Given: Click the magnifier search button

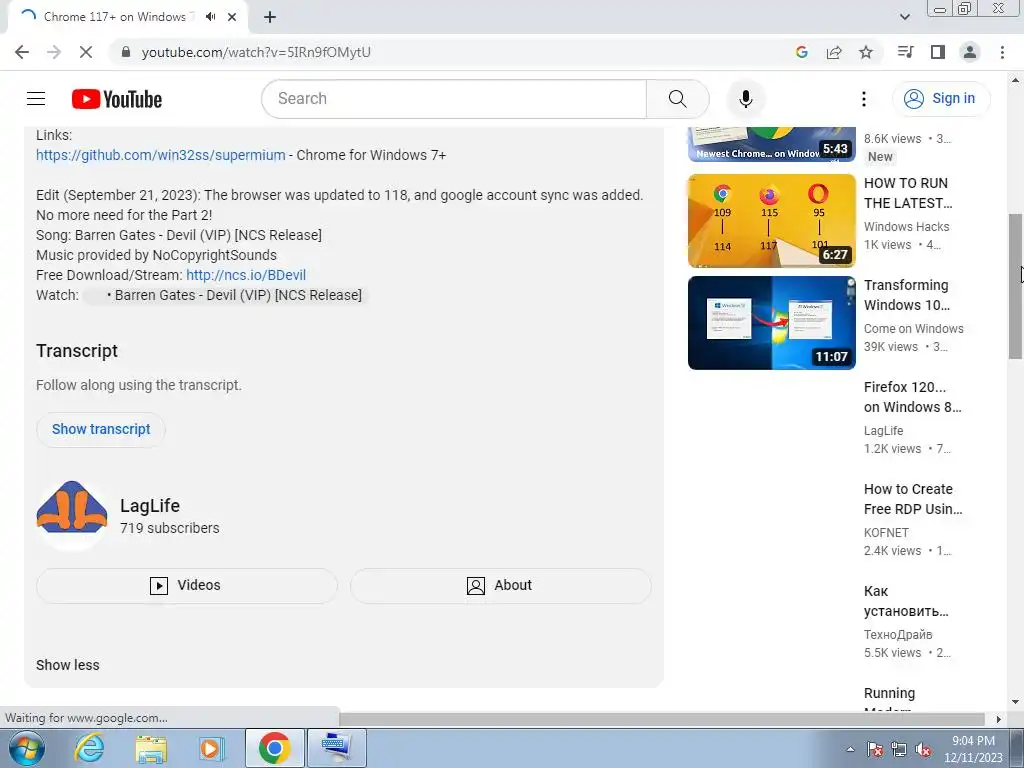Looking at the screenshot, I should click(x=677, y=99).
